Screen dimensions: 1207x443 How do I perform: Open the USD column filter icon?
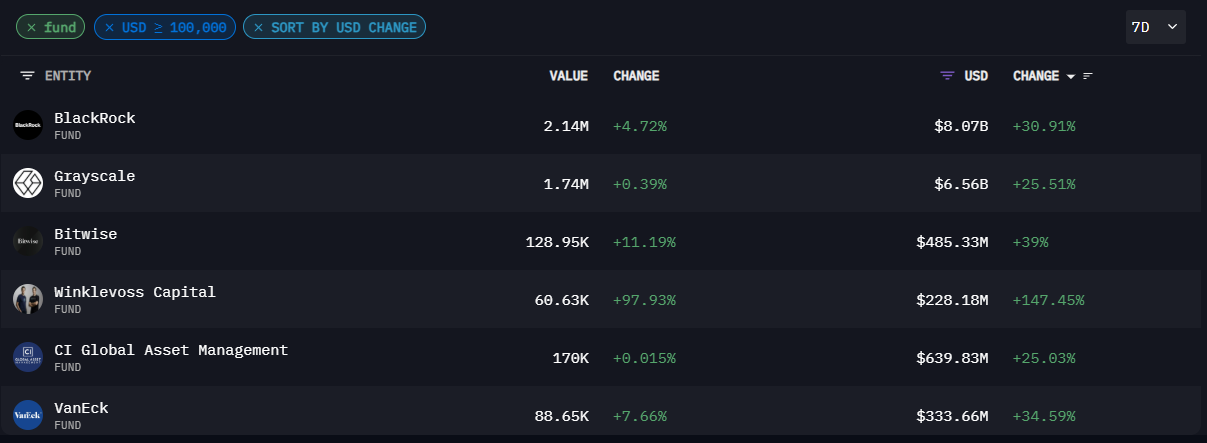[x=947, y=76]
